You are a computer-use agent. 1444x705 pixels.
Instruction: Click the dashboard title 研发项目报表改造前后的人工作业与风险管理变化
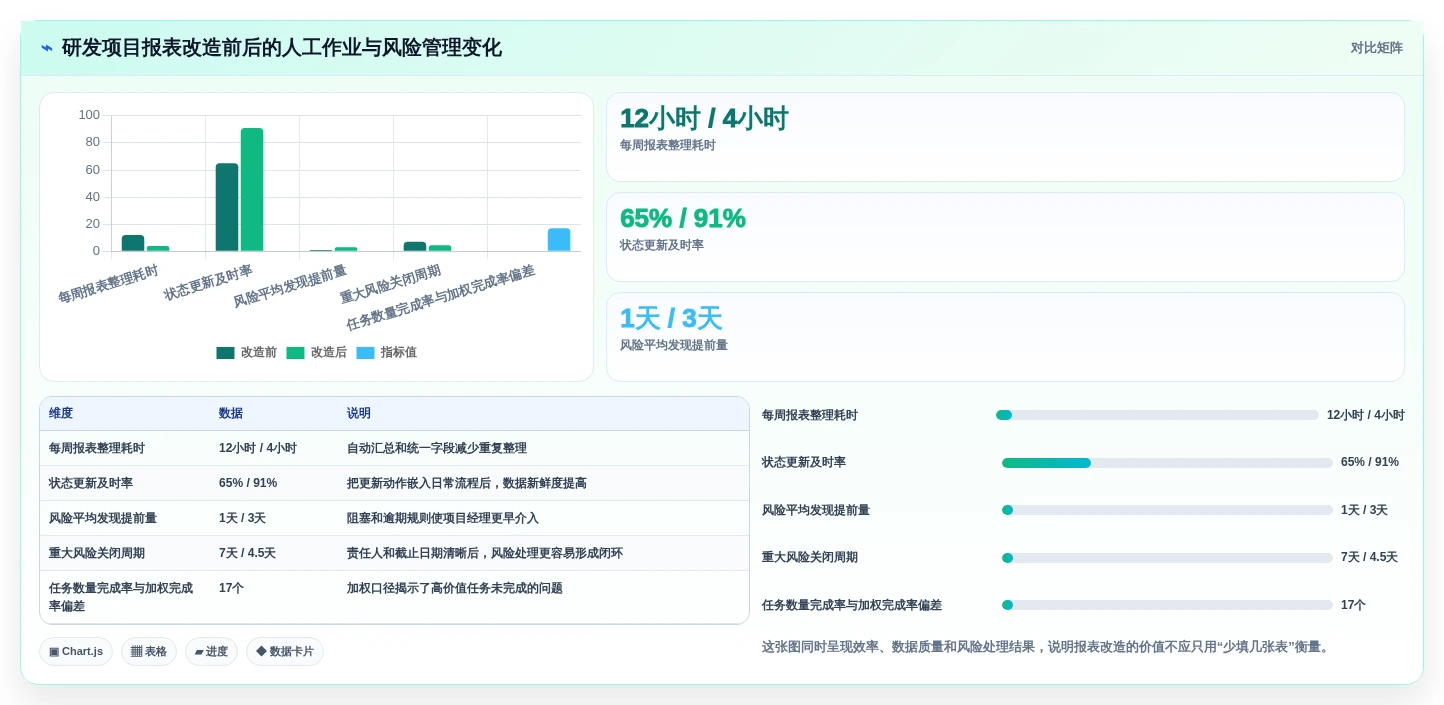(x=282, y=48)
